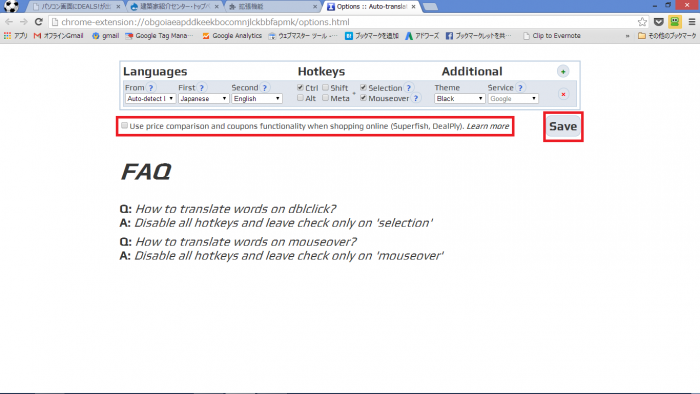Close the パソコン画面にDEALS tab
Image resolution: width=700 pixels, height=394 pixels.
click(118, 7)
